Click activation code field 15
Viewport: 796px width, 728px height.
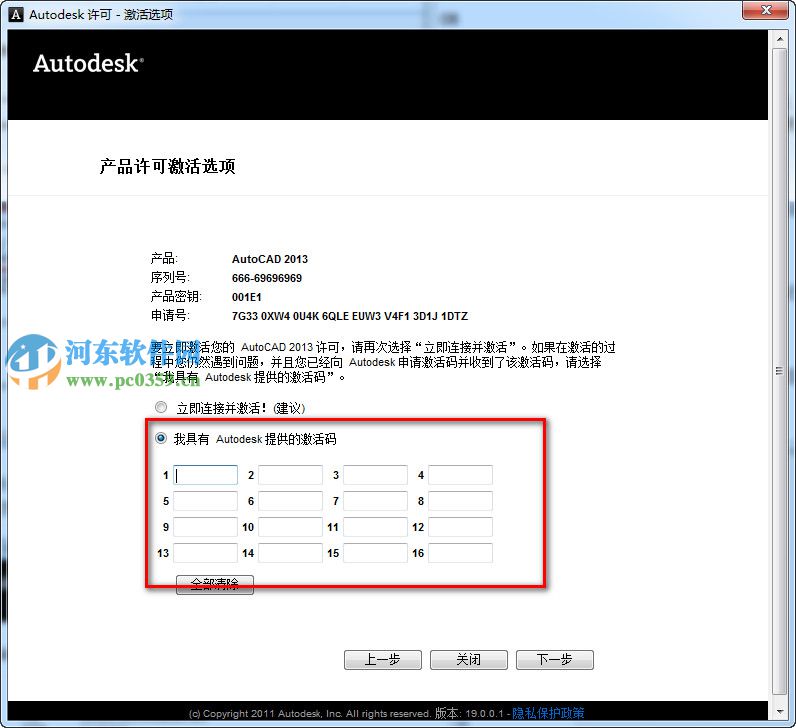tap(375, 553)
